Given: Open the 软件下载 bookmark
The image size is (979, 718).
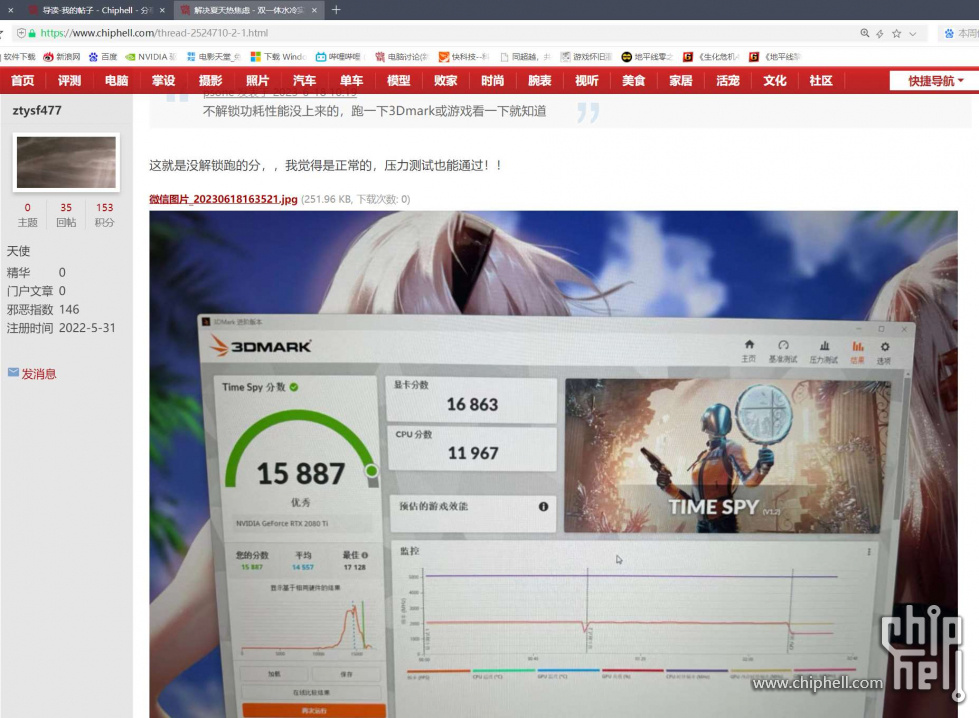Looking at the screenshot, I should click(19, 57).
